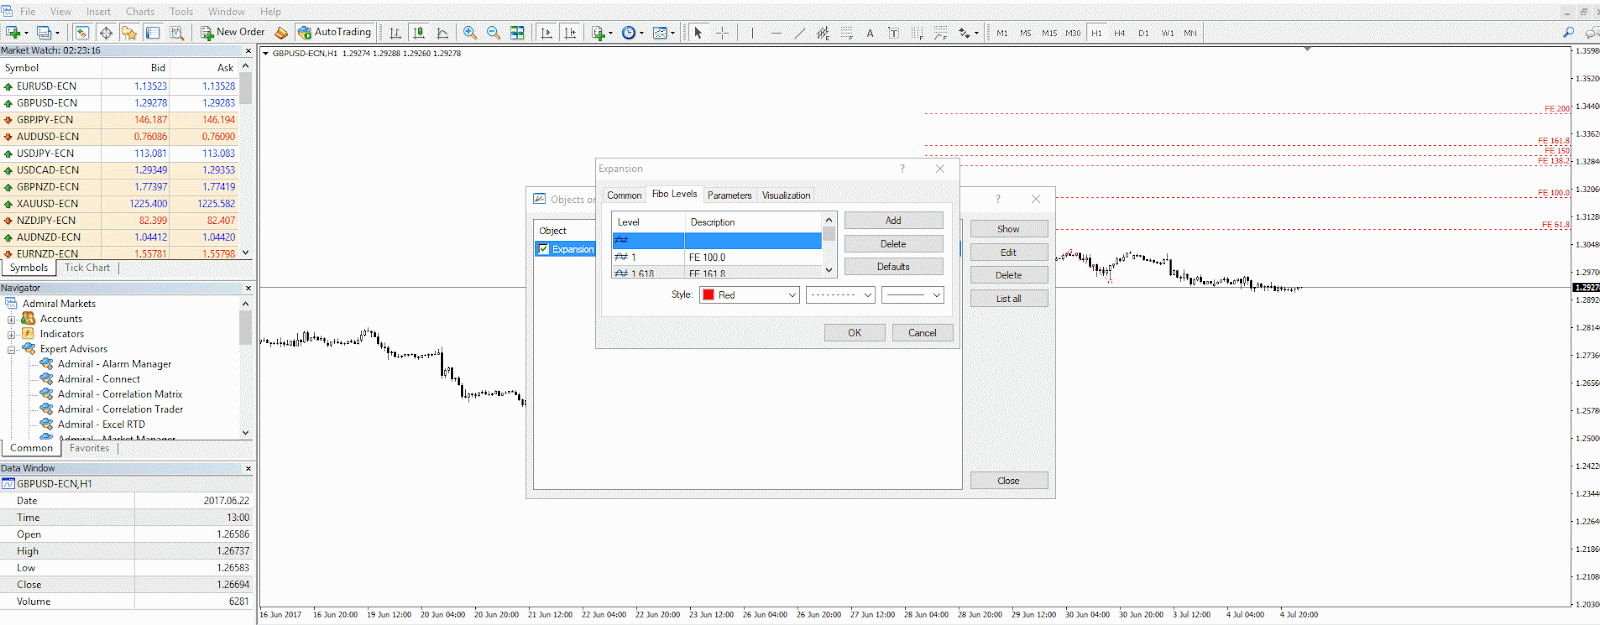Click the zoom in magnifier icon
This screenshot has height=625, width=1600.
[470, 33]
